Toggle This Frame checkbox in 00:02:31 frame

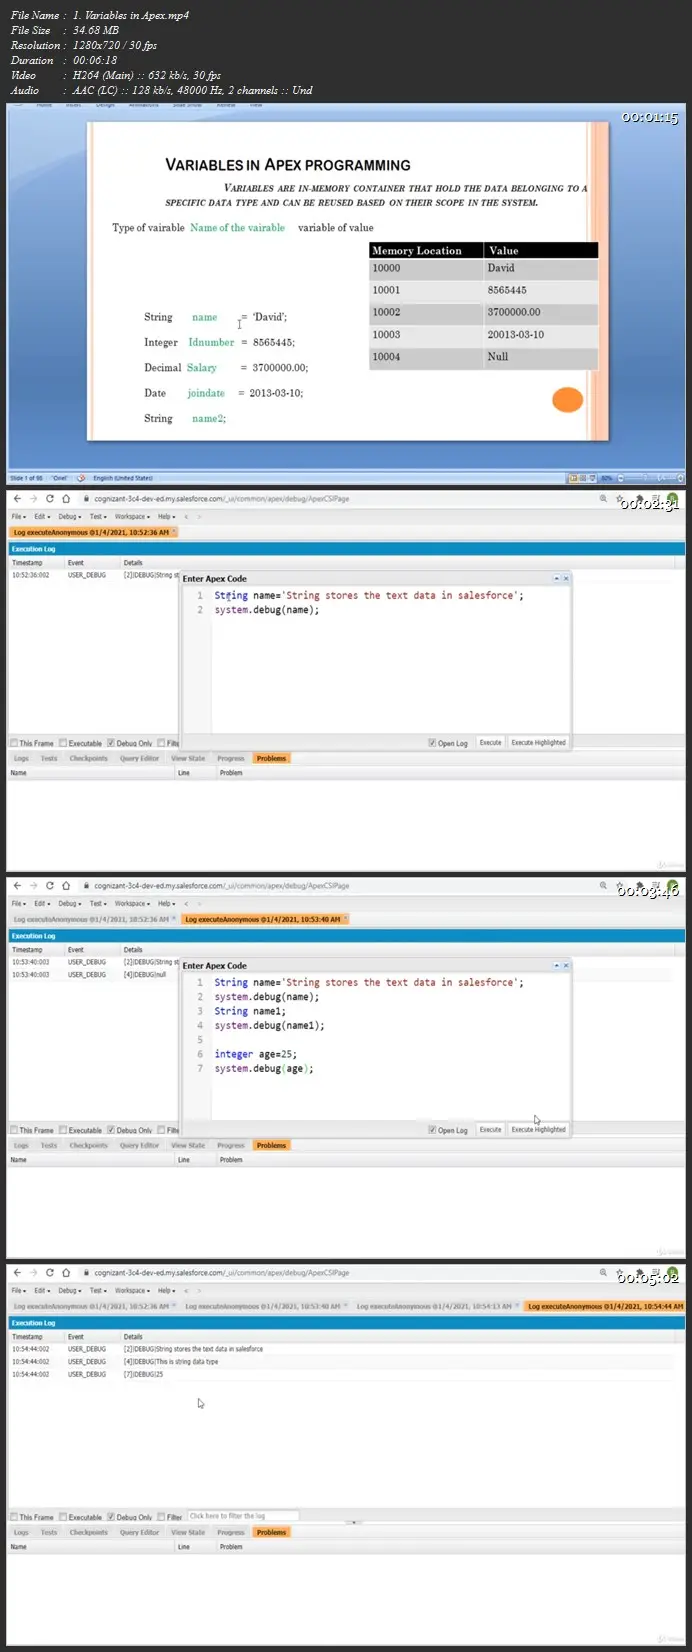14,743
